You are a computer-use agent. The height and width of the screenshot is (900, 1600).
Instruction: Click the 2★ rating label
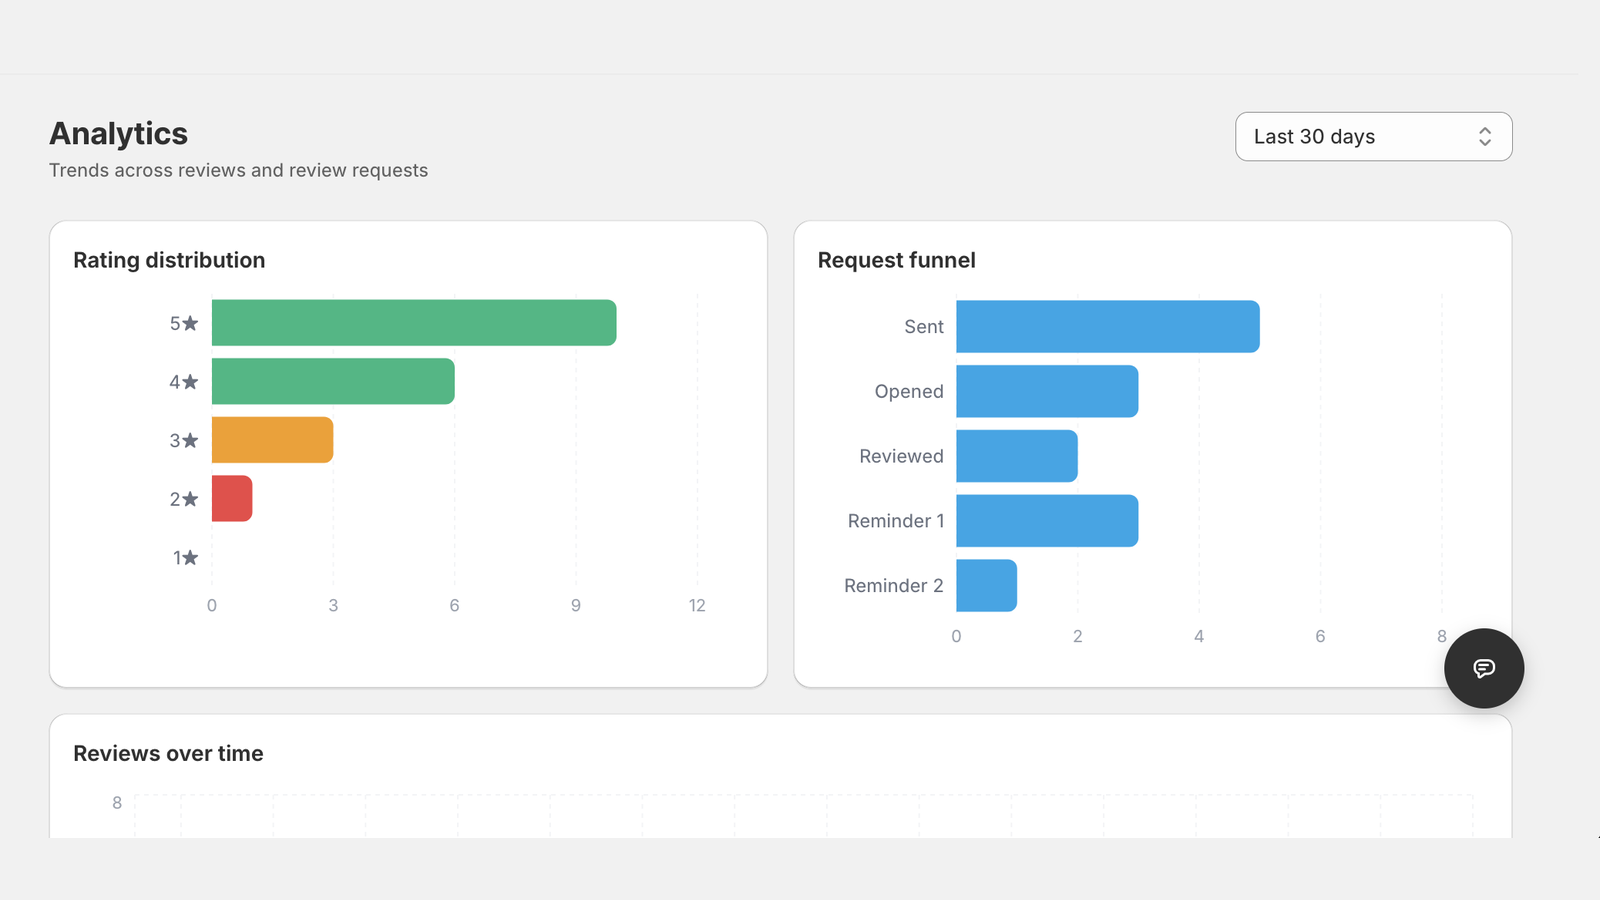(184, 498)
